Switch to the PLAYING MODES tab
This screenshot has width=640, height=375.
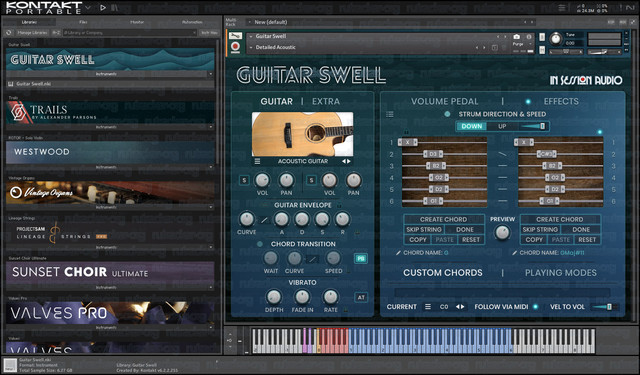click(x=561, y=273)
